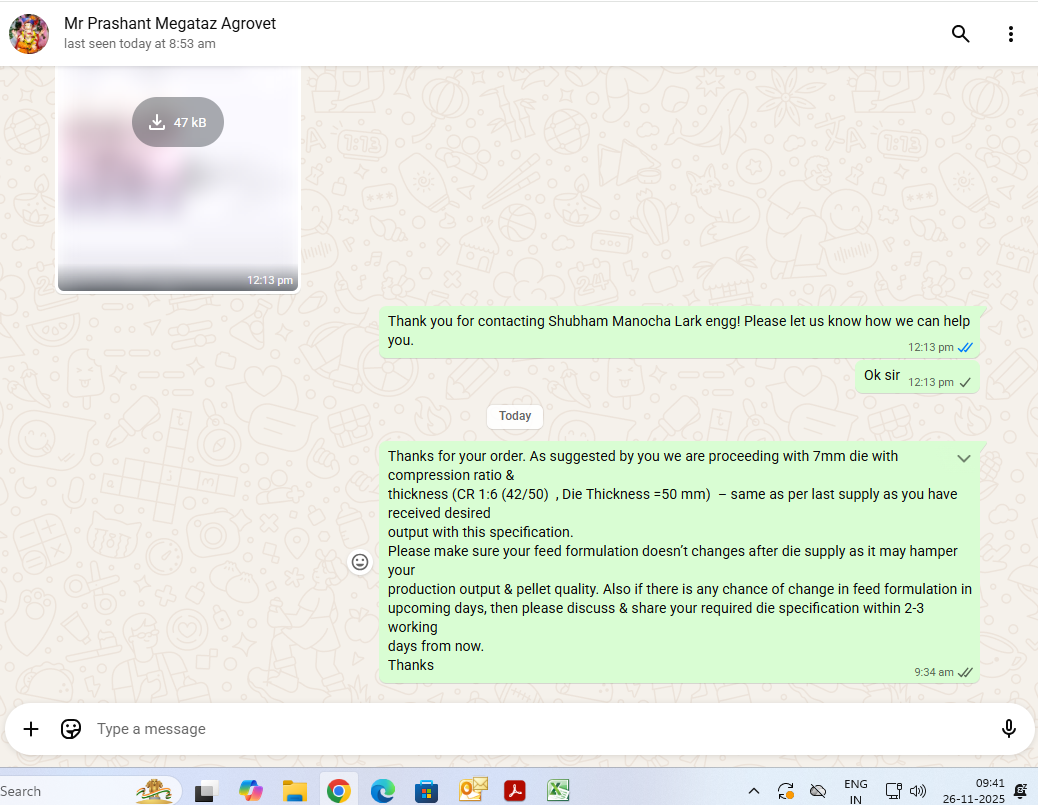Show hidden system tray icons
Screen dimensions: 1038x805
pos(753,791)
